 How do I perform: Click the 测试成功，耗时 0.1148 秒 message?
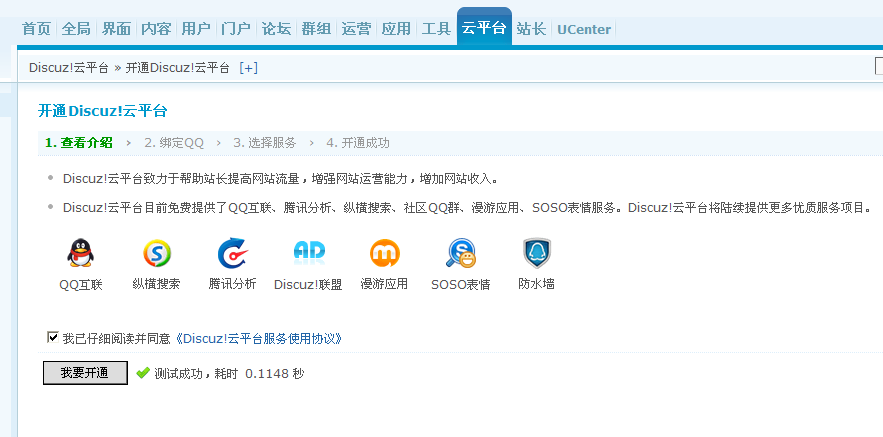pos(229,373)
